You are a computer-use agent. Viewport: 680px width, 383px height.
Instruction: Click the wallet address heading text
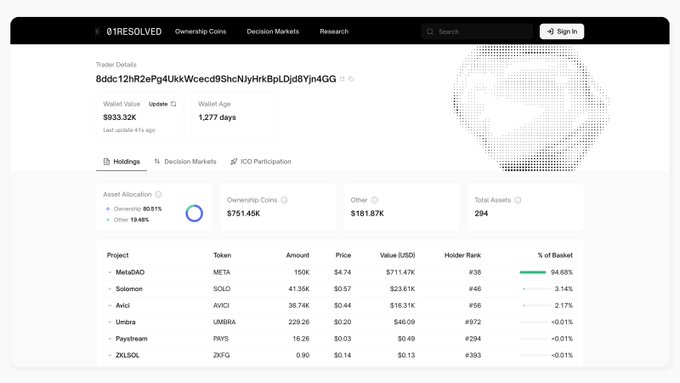click(216, 79)
